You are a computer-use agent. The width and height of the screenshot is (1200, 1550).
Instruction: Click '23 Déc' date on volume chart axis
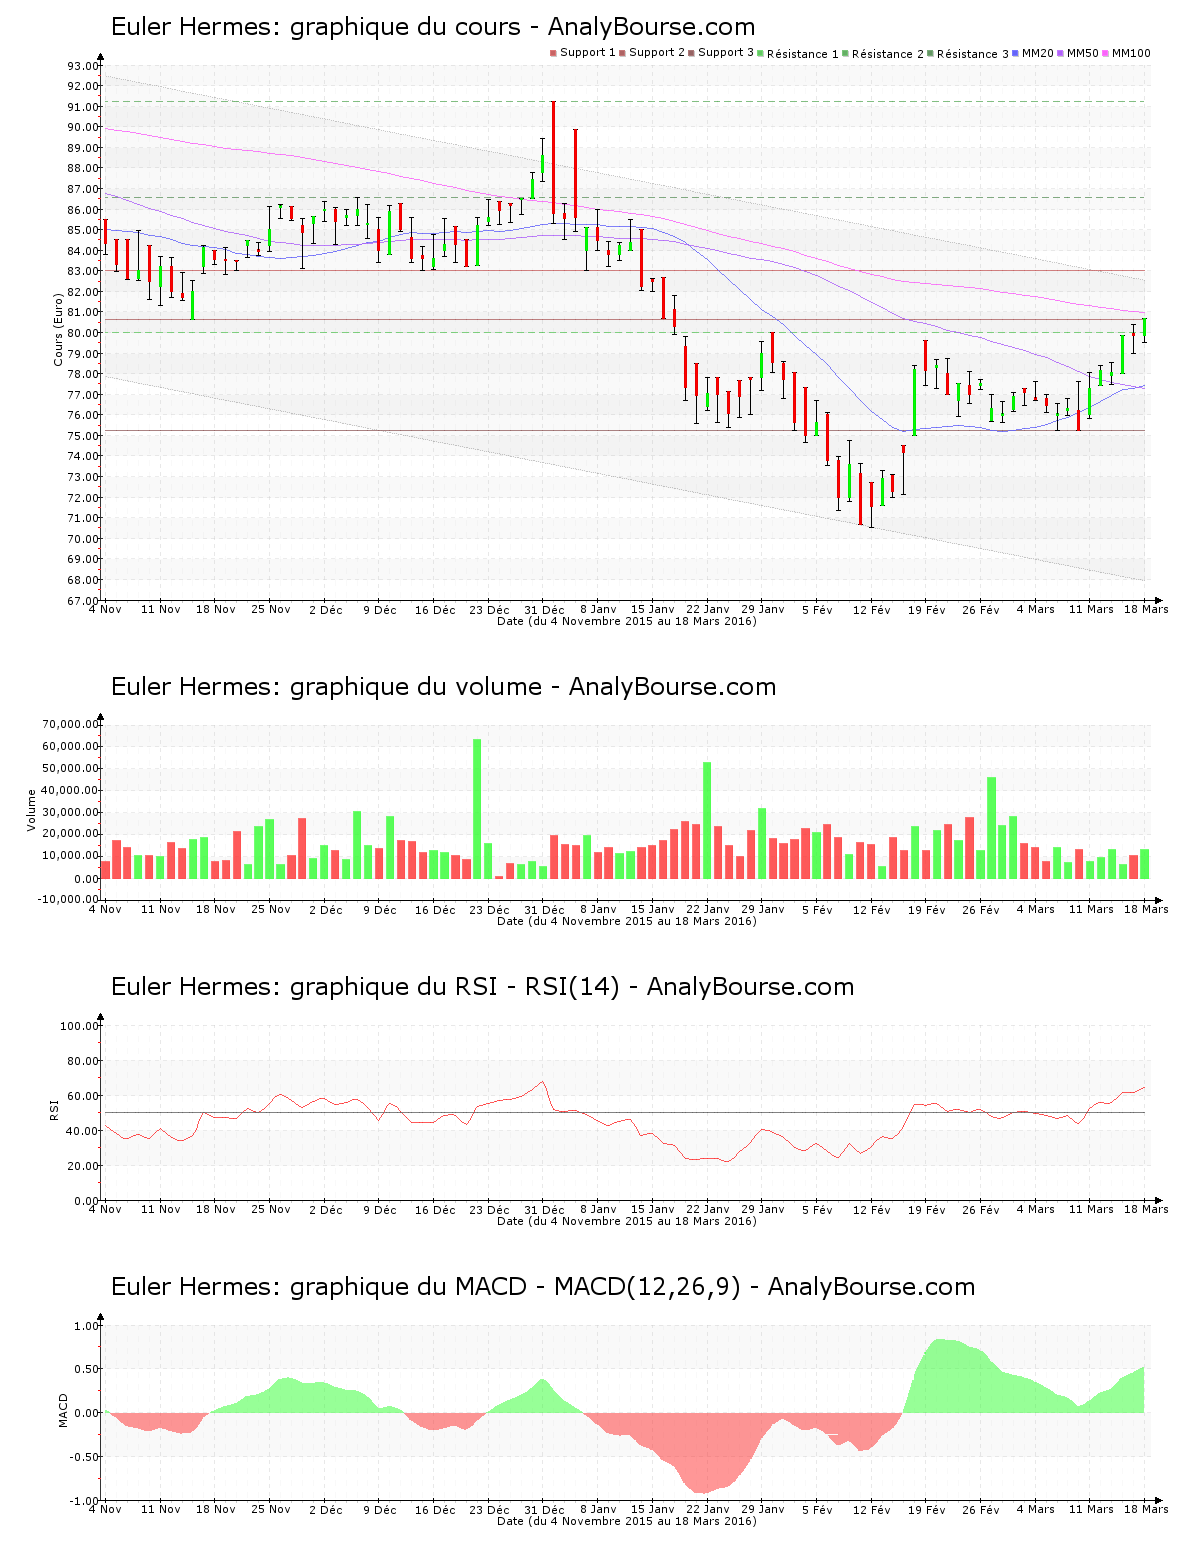click(489, 909)
